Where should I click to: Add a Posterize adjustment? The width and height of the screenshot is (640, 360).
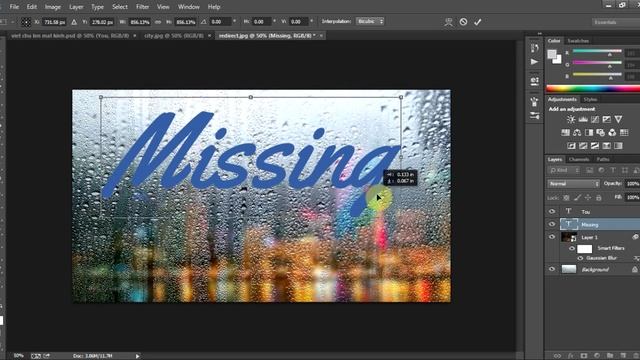coord(583,146)
